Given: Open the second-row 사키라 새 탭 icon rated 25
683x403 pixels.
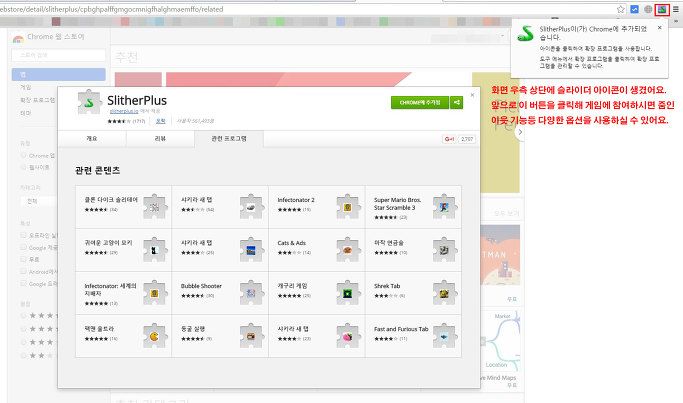Looking at the screenshot, I should (251, 250).
